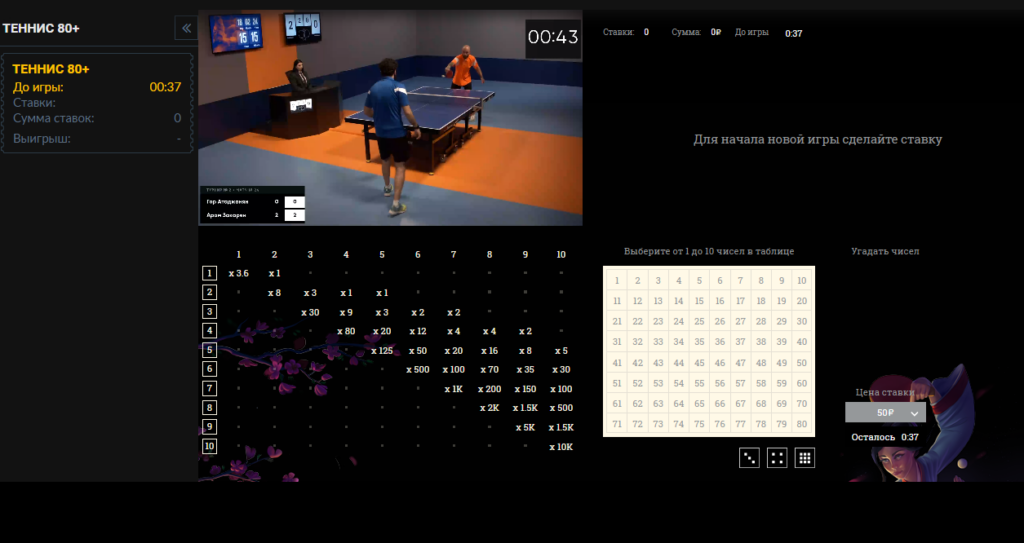The image size is (1024, 543).
Task: Click the 'Для начала новой игры сделайте ставку' message
Action: tap(818, 139)
